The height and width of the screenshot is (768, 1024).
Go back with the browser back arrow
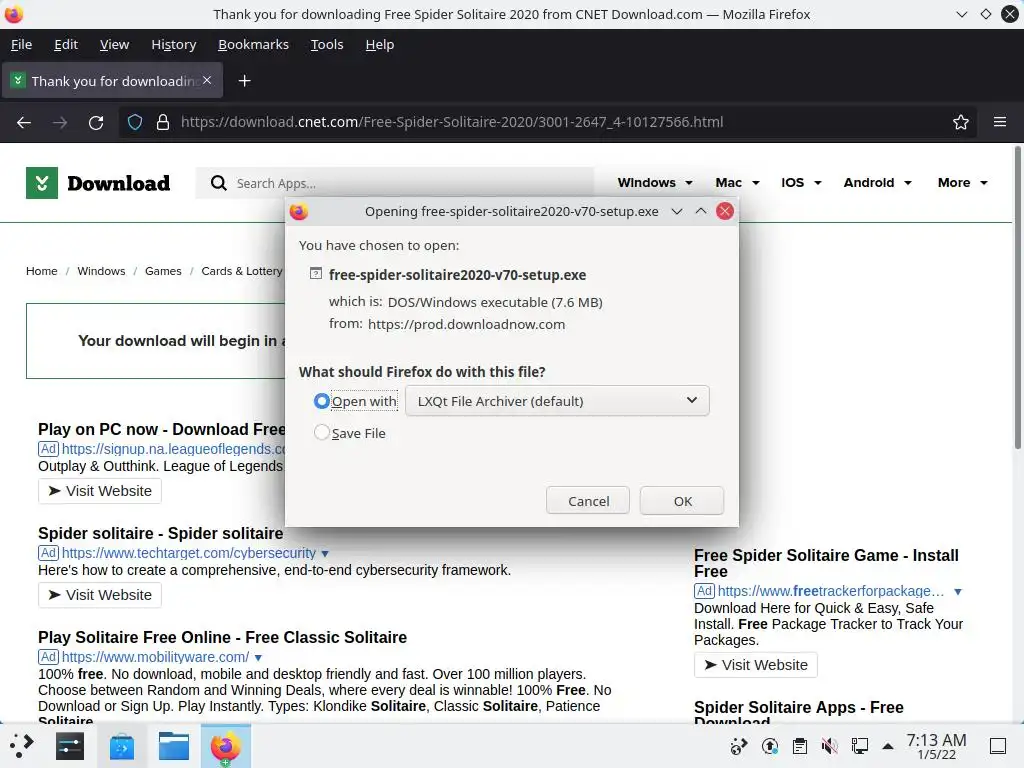tap(24, 122)
